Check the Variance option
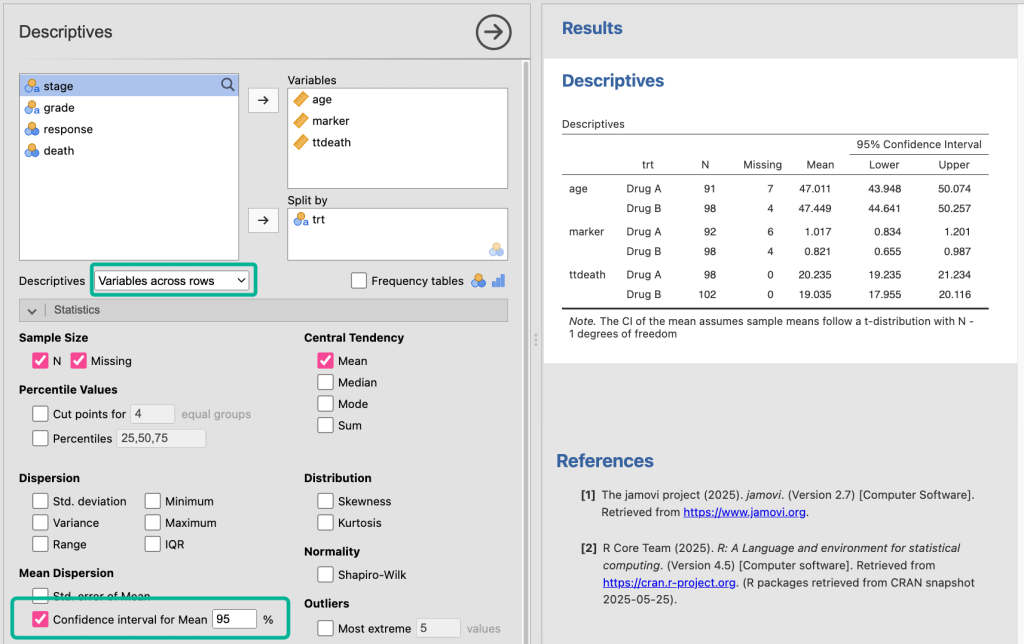This screenshot has width=1024, height=644. (40, 523)
